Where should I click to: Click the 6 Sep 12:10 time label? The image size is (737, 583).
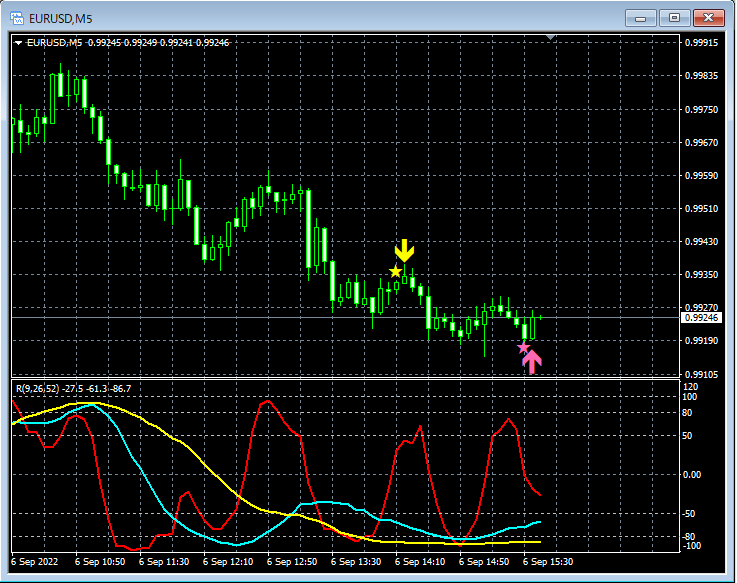228,562
